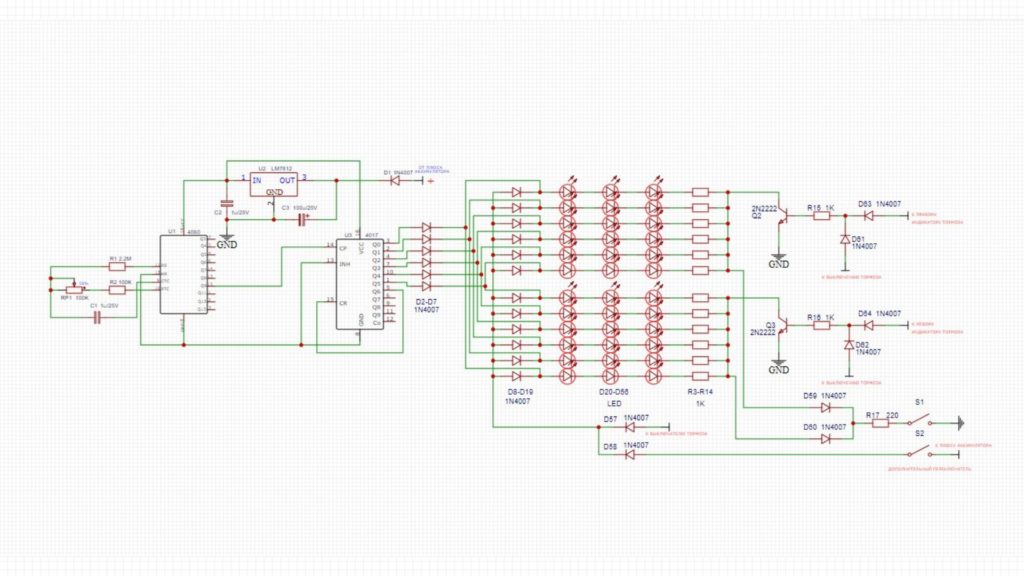Select the R15 1K resistor symbol

(822, 216)
